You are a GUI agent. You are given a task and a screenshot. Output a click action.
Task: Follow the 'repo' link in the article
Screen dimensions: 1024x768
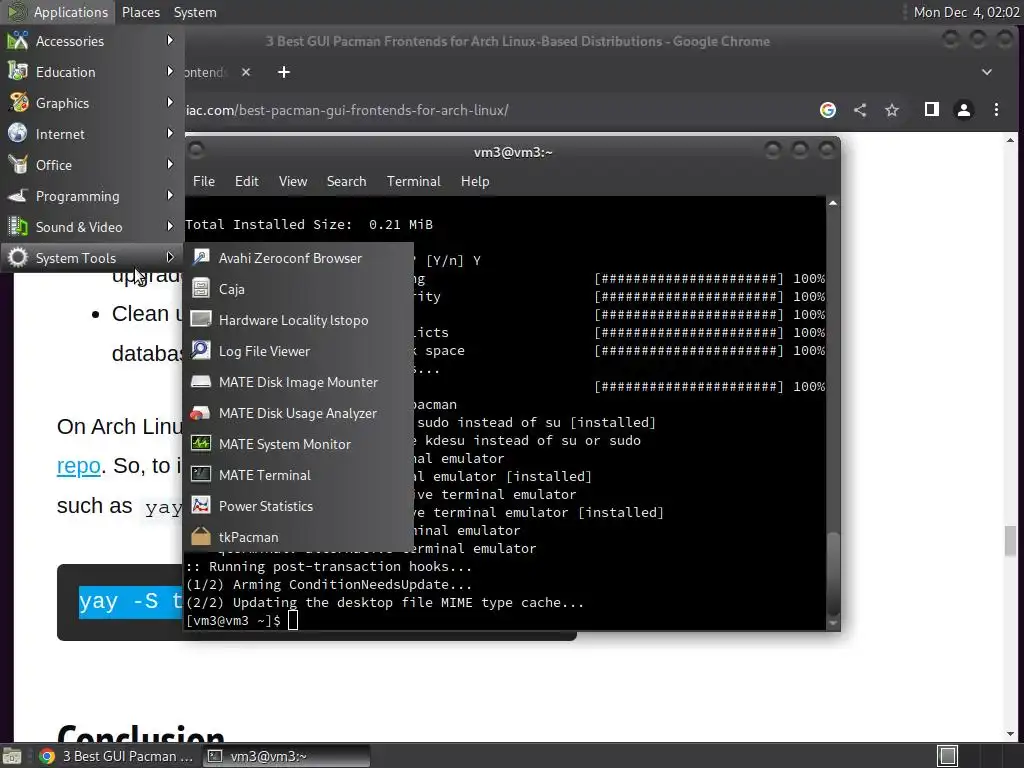78,466
